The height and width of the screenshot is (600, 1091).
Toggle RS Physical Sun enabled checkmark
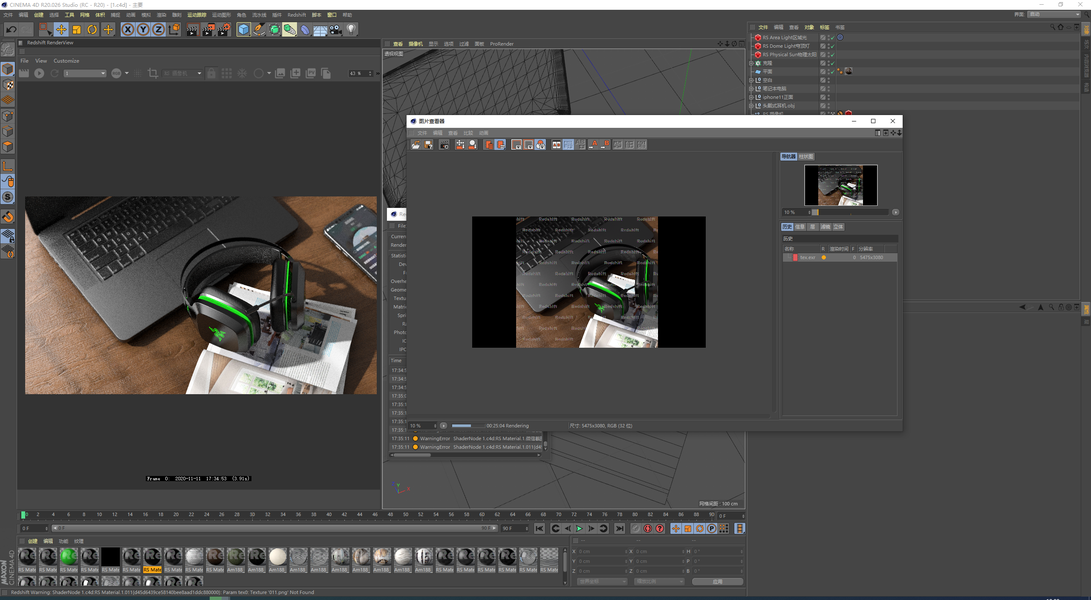pyautogui.click(x=831, y=54)
